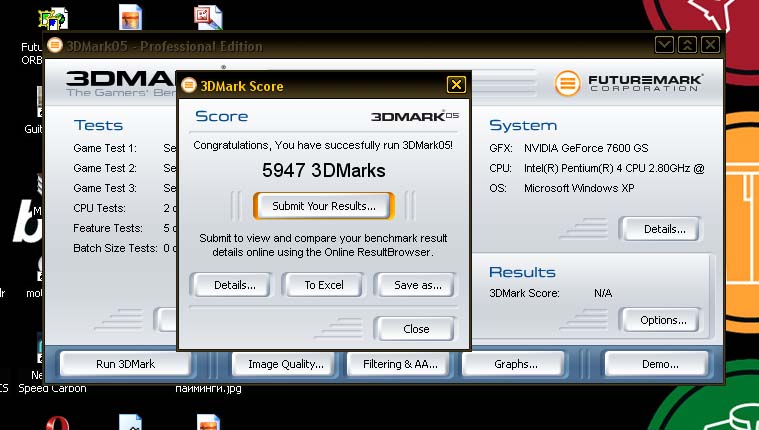Click the System section heading
759x430 pixels.
523,125
